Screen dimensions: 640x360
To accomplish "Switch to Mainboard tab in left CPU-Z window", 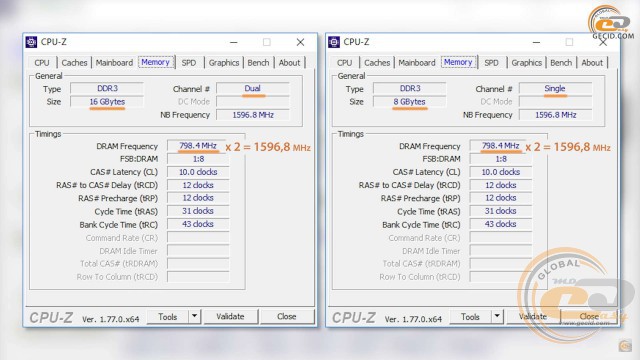I will click(114, 63).
